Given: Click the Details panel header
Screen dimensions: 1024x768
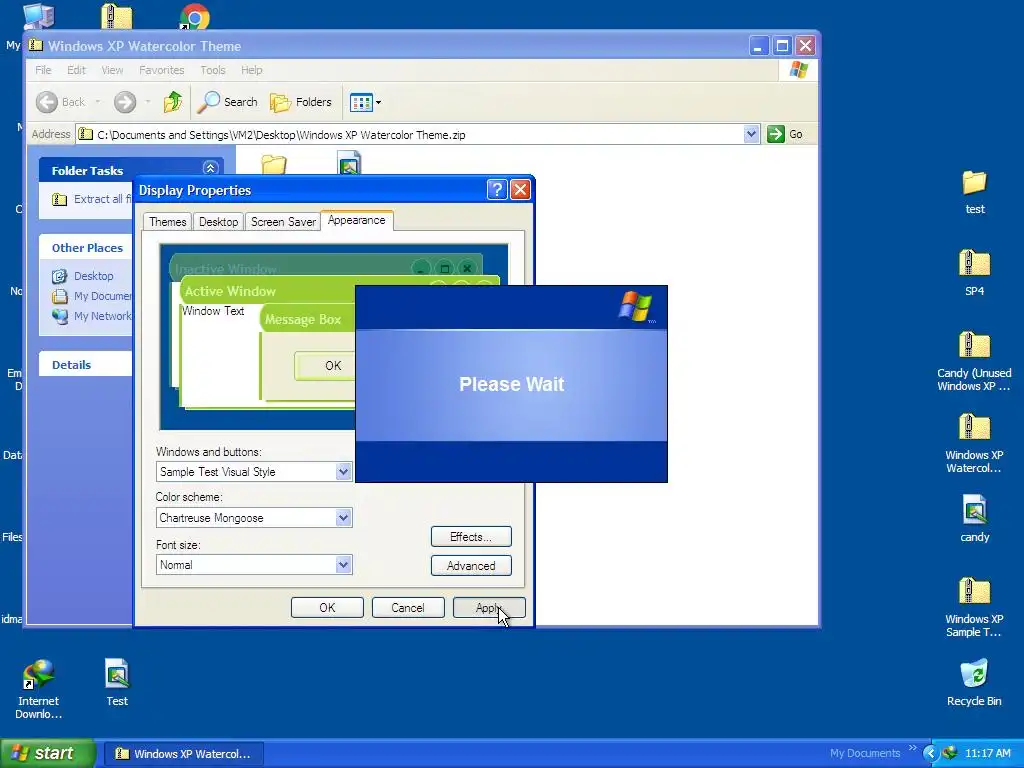Looking at the screenshot, I should click(86, 364).
